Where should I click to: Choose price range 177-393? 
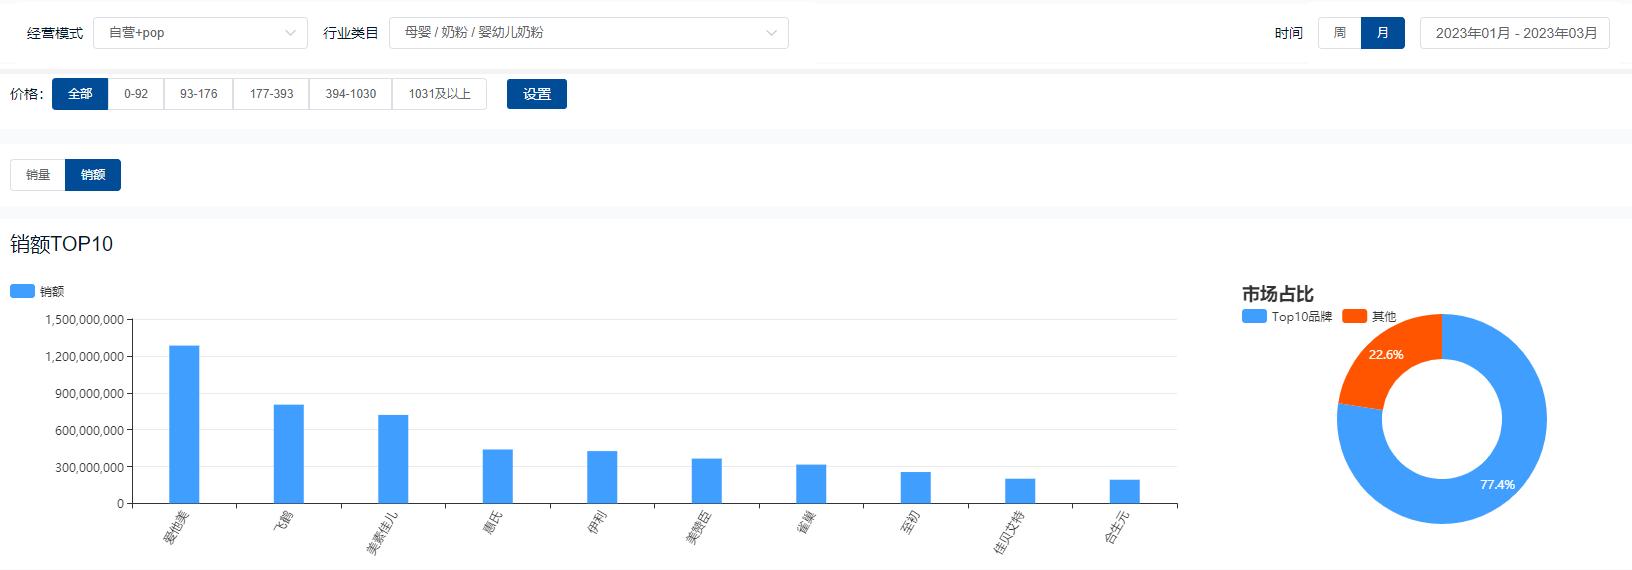point(271,94)
